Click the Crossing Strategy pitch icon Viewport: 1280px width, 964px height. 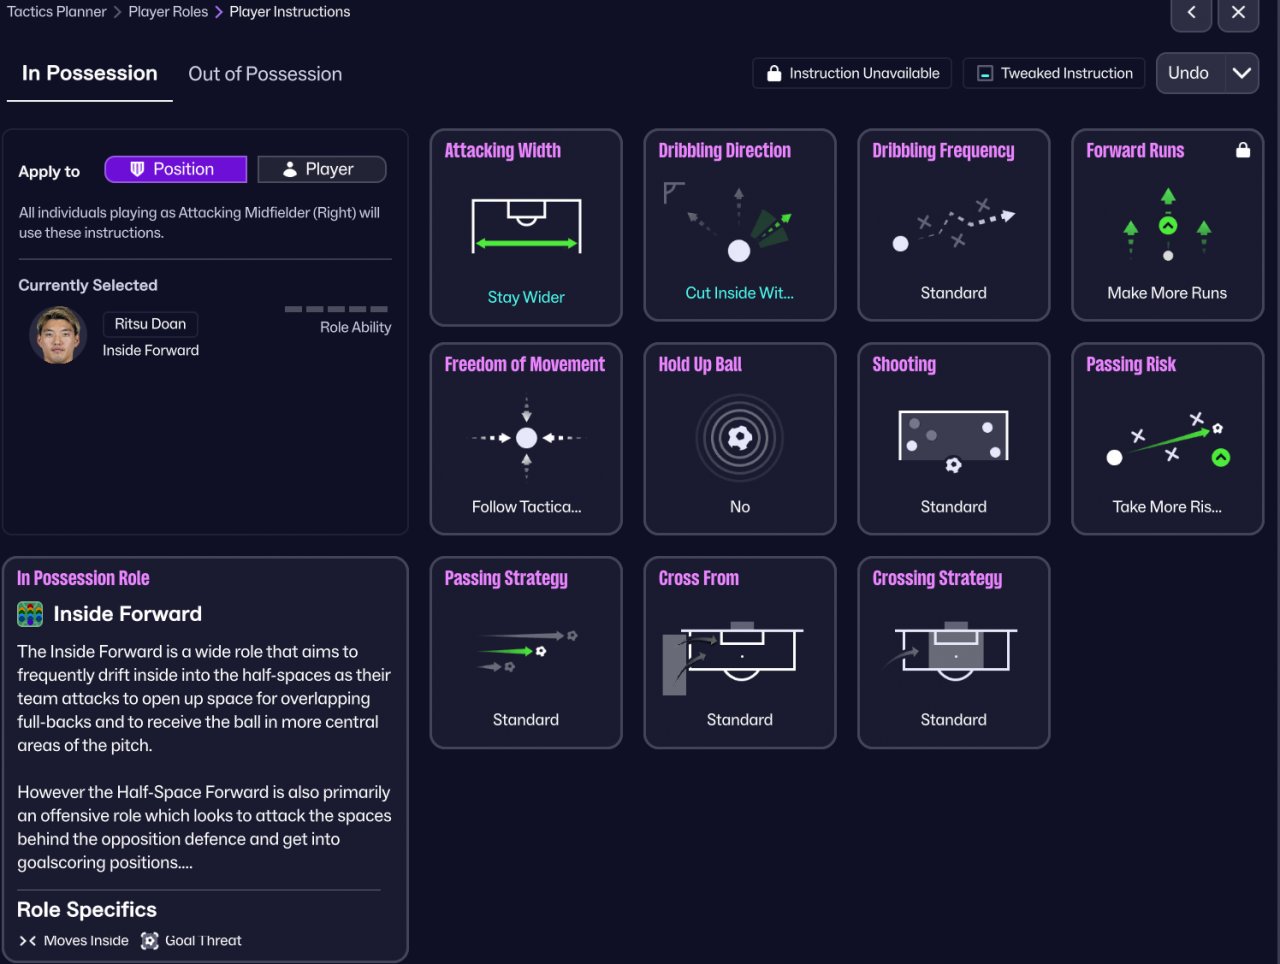pos(950,651)
